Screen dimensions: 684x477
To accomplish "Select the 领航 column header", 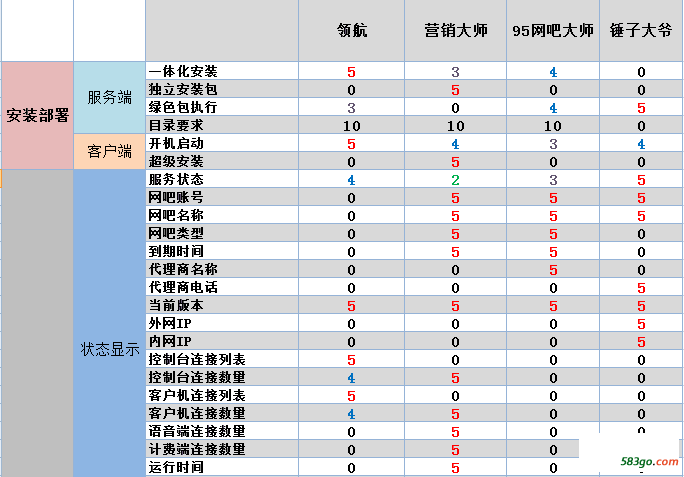I will click(x=352, y=31).
